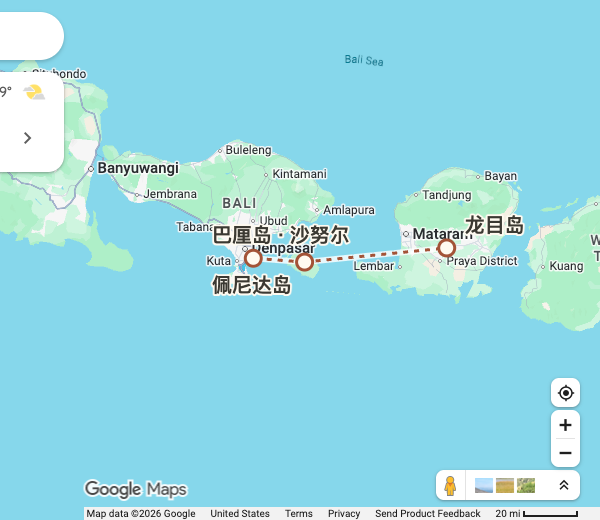The image size is (600, 520).
Task: Click the Amlapura place label
Action: pos(349,210)
